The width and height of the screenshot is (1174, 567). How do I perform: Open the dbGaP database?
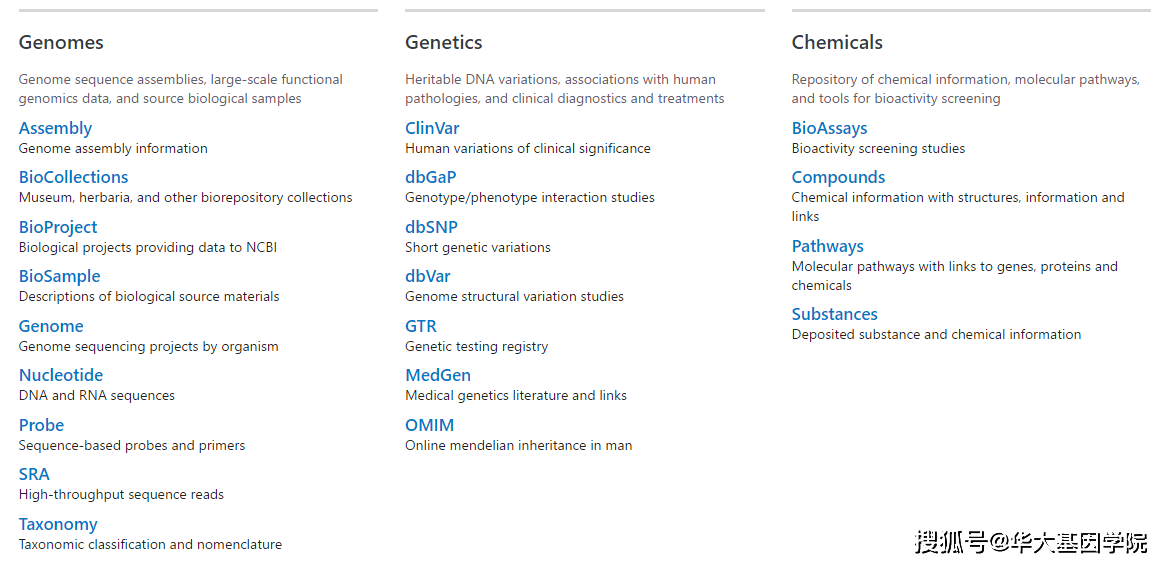pyautogui.click(x=431, y=178)
